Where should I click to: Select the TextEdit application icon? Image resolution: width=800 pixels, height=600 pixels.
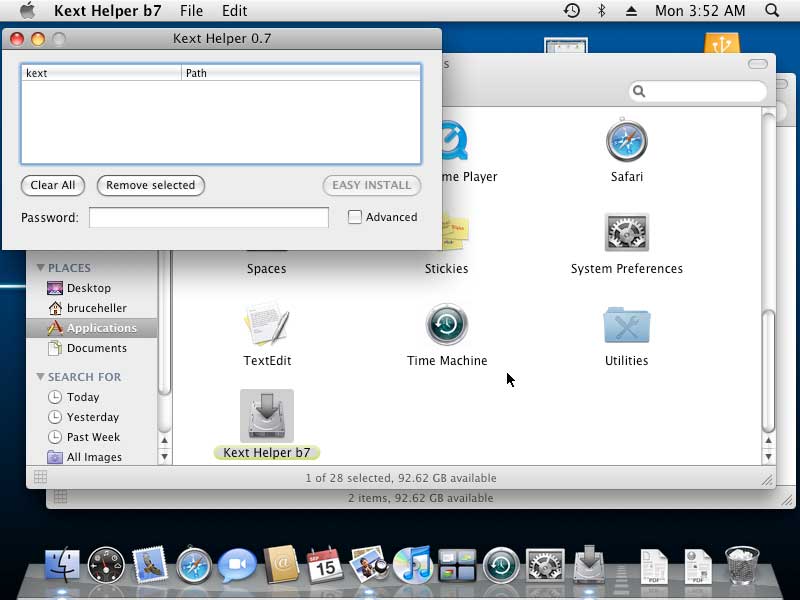click(267, 324)
